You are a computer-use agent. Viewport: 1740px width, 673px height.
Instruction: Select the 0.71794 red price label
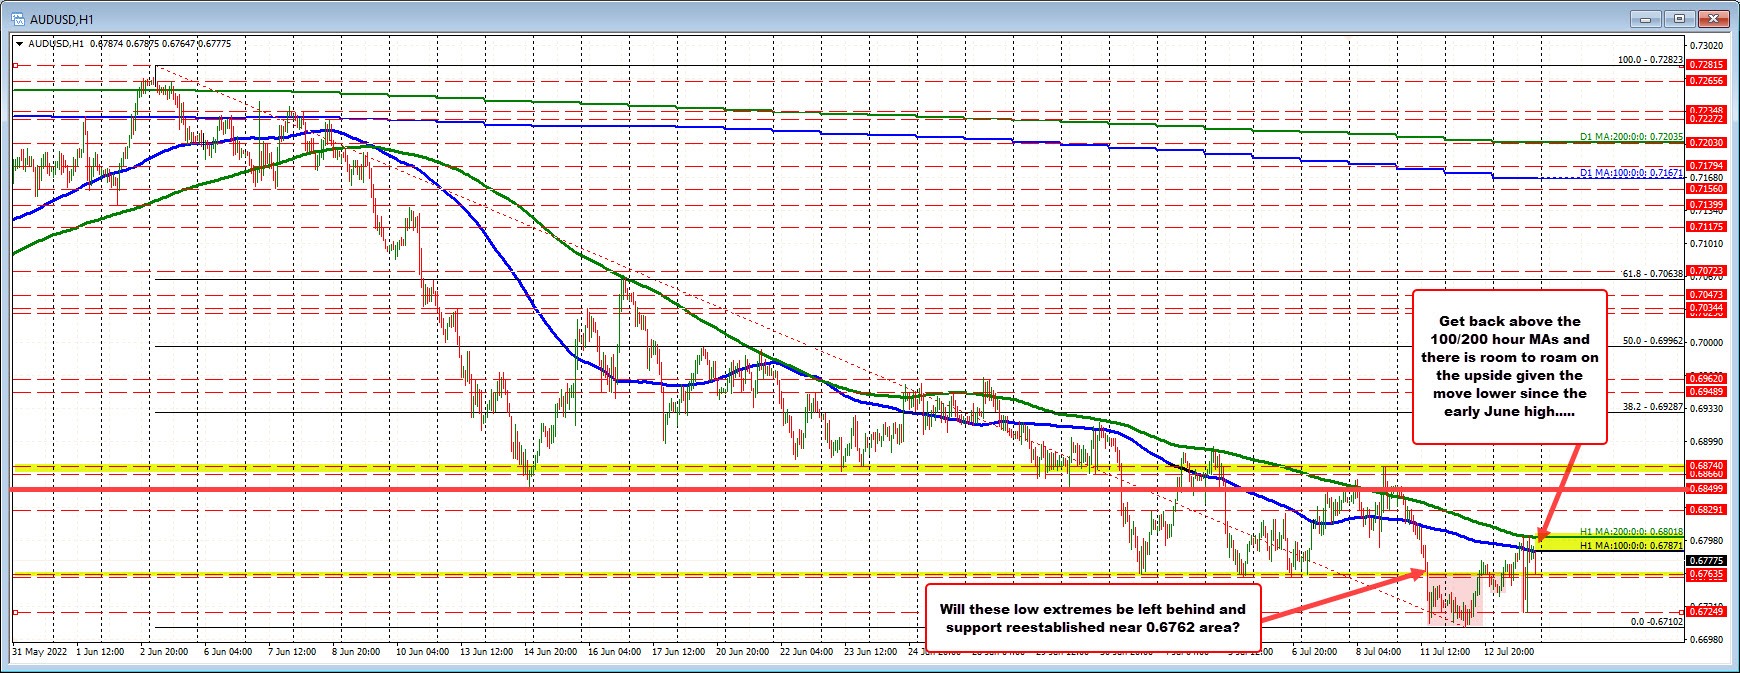pyautogui.click(x=1706, y=165)
